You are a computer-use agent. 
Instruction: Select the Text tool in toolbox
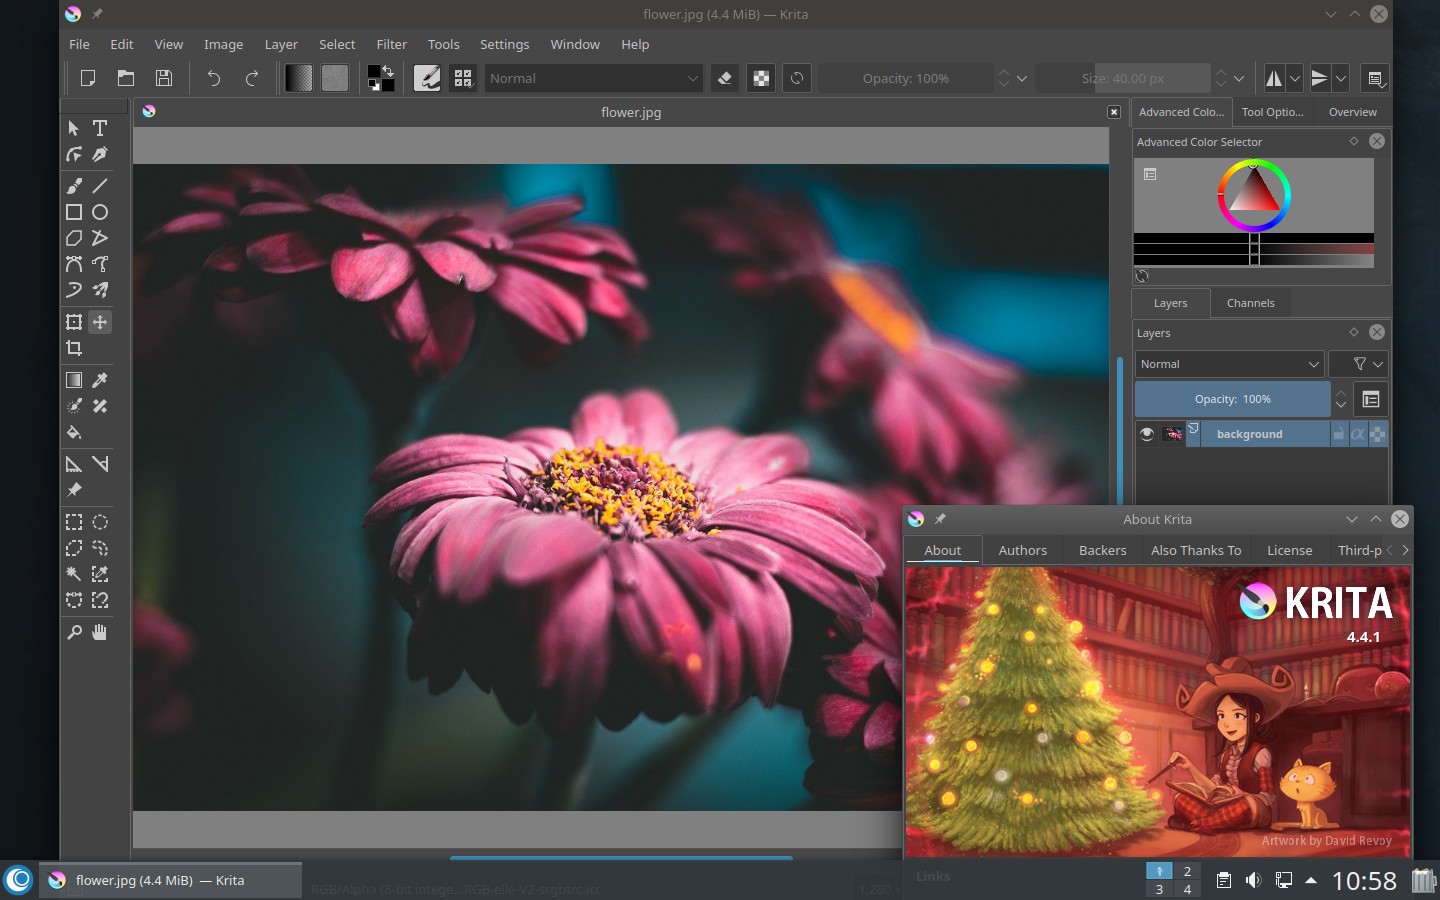[100, 128]
